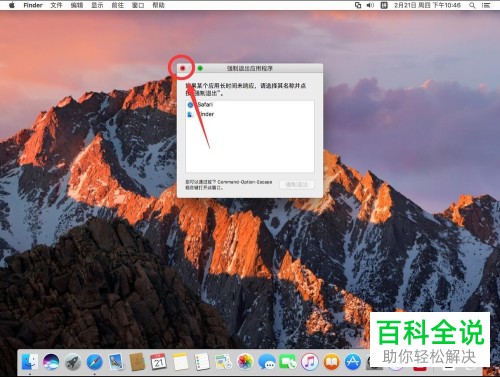Open the Maps app icon

(224, 362)
